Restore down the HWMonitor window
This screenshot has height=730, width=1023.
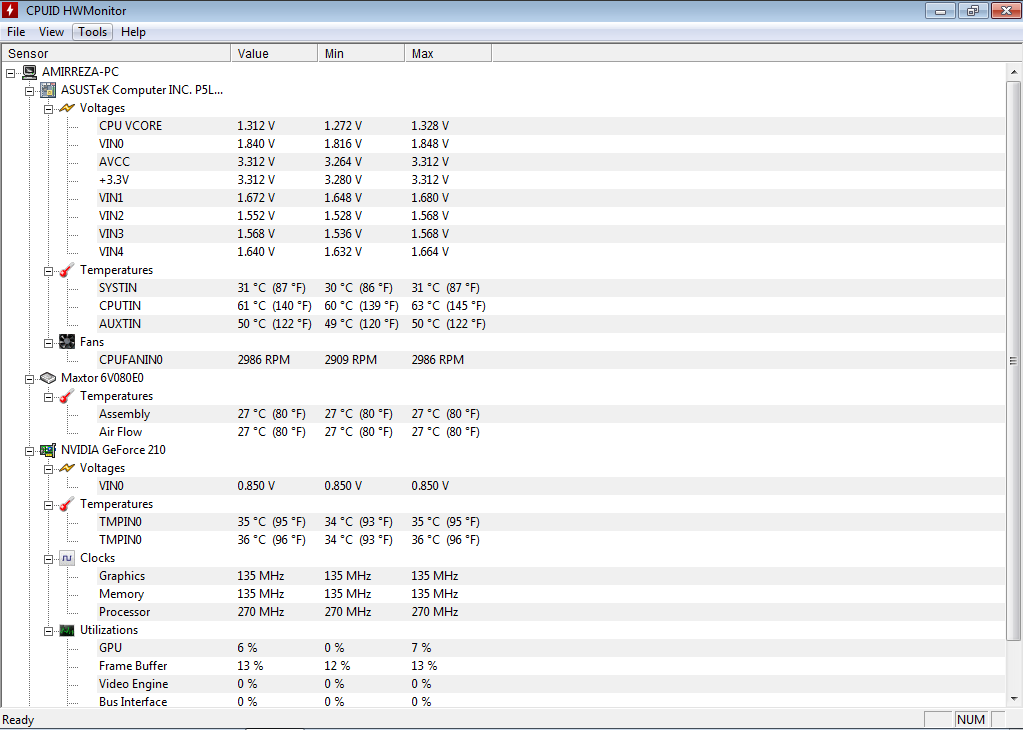click(973, 10)
